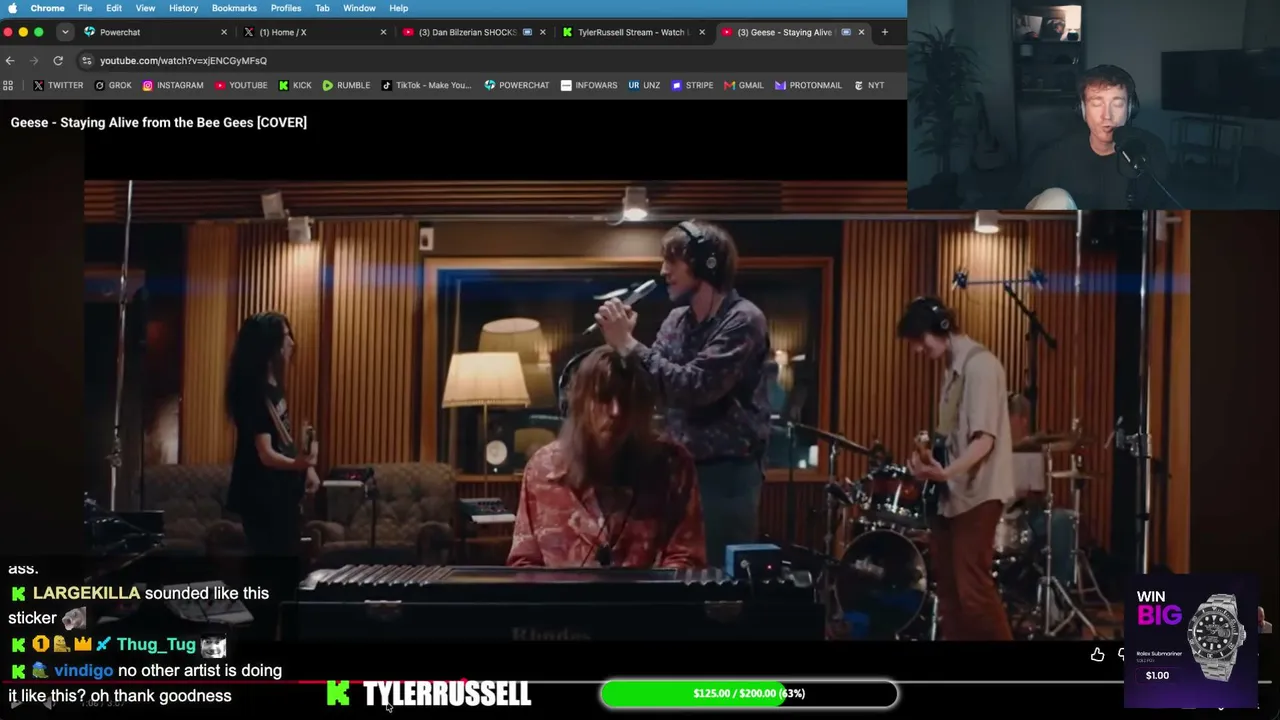Open the POWERCHAT bookmark
The height and width of the screenshot is (720, 1280).
[517, 85]
